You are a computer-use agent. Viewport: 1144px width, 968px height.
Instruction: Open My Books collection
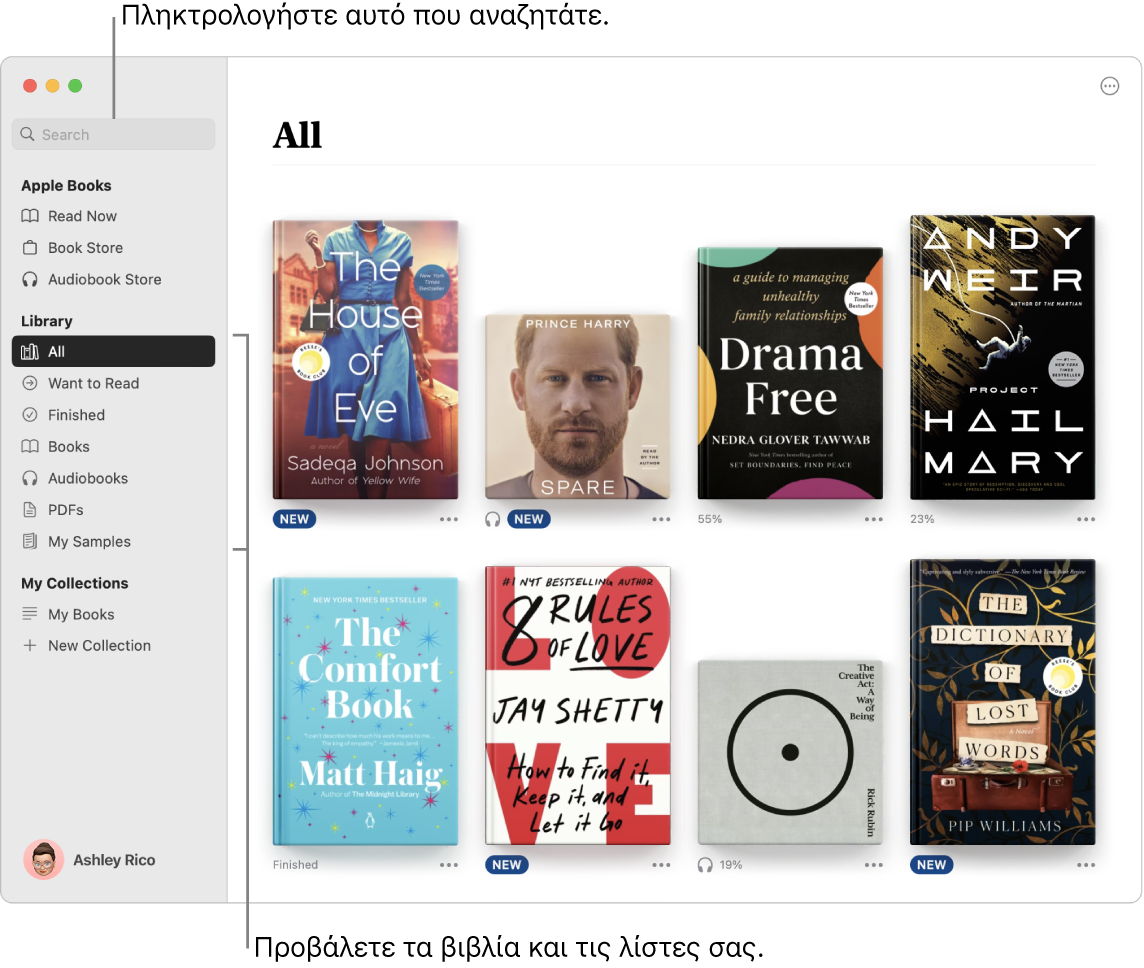[x=113, y=614]
